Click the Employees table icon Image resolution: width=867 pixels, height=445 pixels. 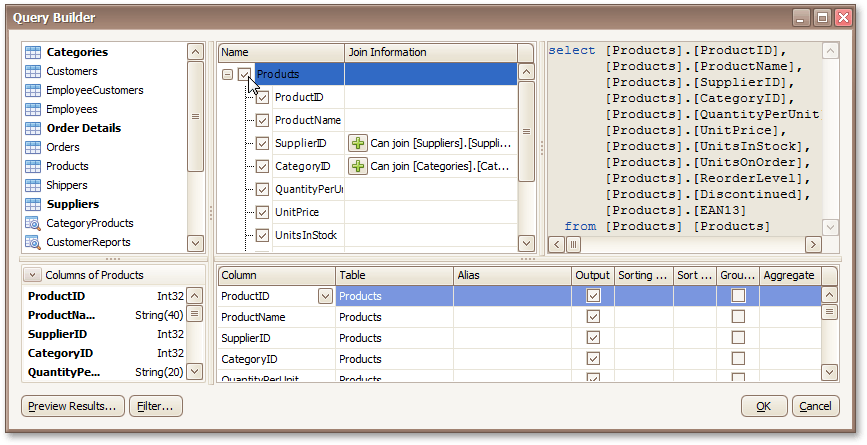(32, 109)
